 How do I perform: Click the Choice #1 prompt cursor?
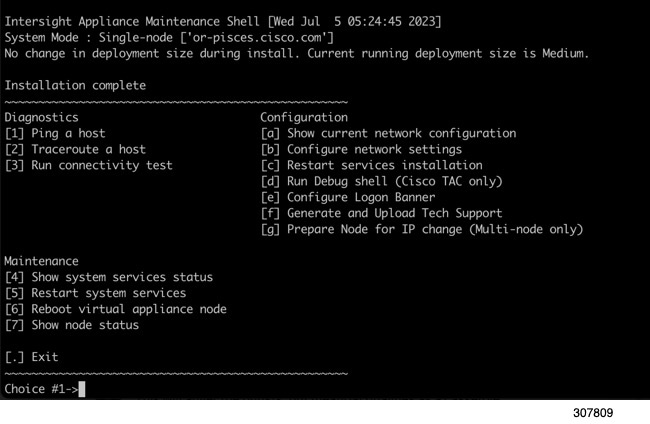pyautogui.click(x=82, y=389)
